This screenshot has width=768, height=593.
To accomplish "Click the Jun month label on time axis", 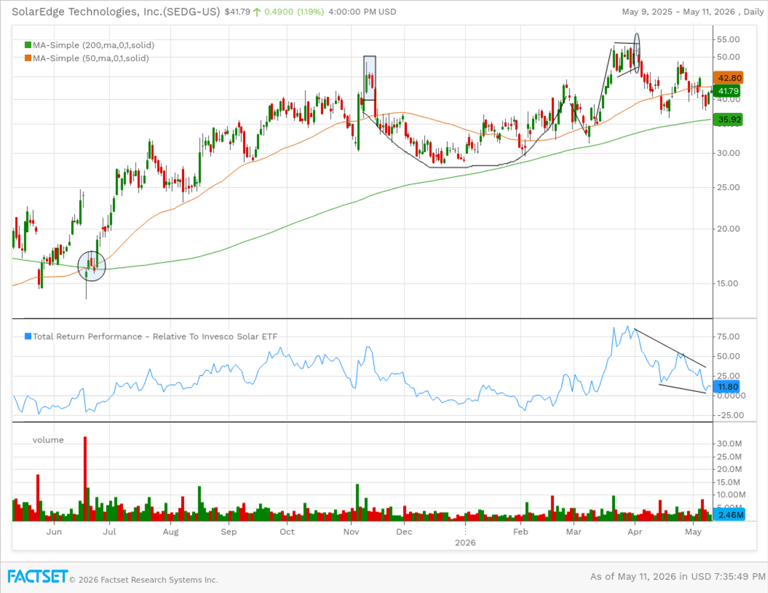I will (x=54, y=532).
